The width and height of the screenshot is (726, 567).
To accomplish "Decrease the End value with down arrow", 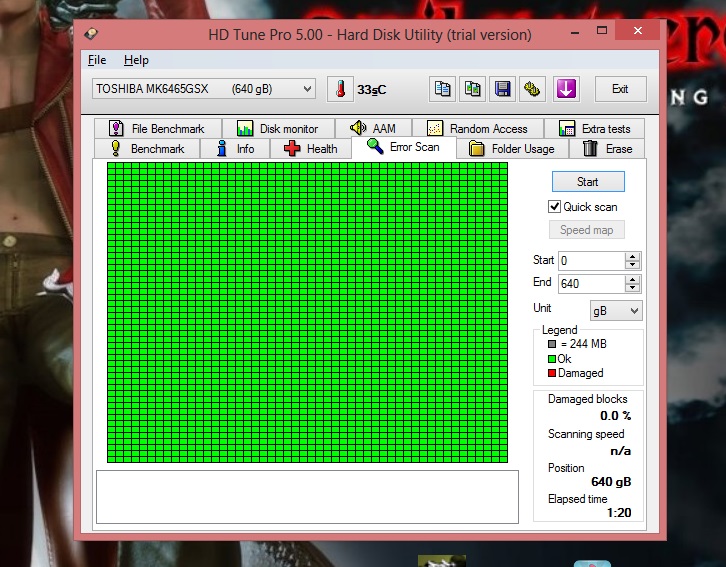I will pos(631,288).
